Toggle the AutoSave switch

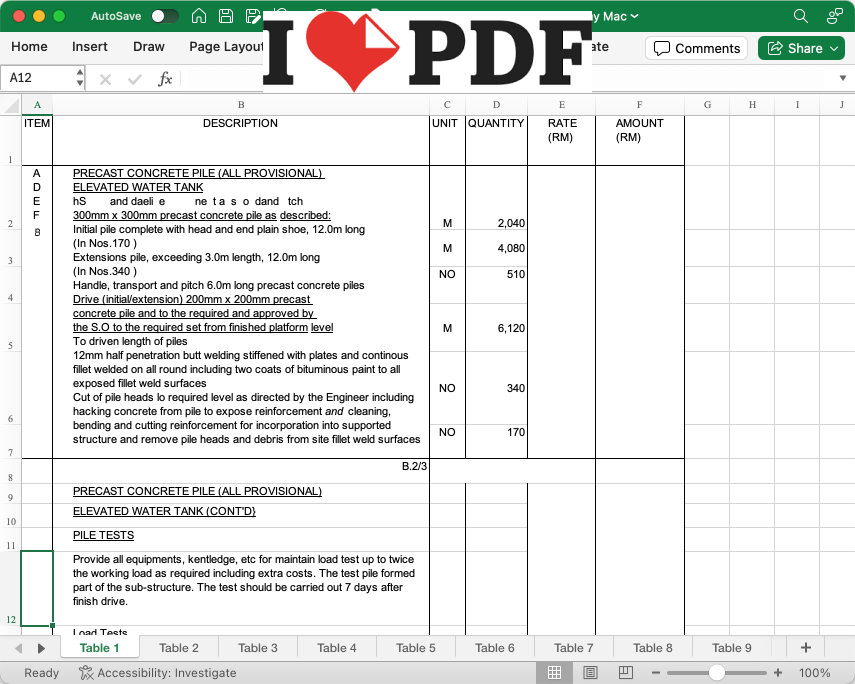[x=165, y=16]
